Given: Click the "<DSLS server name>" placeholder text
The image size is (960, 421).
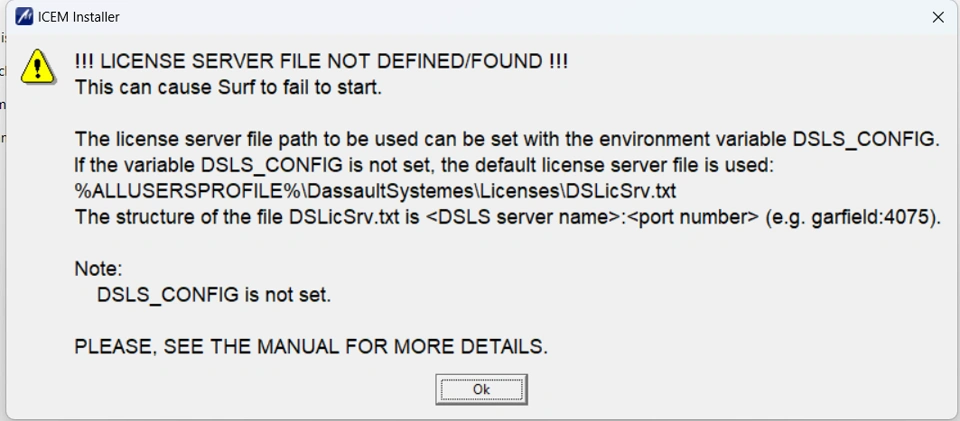Looking at the screenshot, I should (543, 217).
